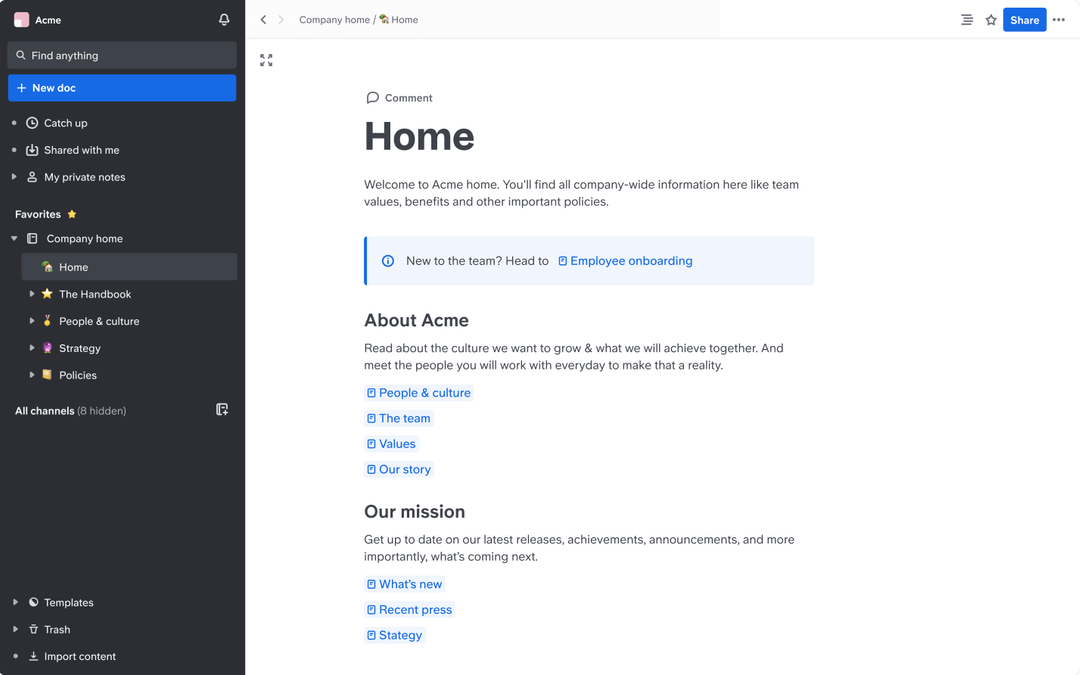Click the Find anything search field
Screen dimensions: 1080x675
click(x=121, y=55)
